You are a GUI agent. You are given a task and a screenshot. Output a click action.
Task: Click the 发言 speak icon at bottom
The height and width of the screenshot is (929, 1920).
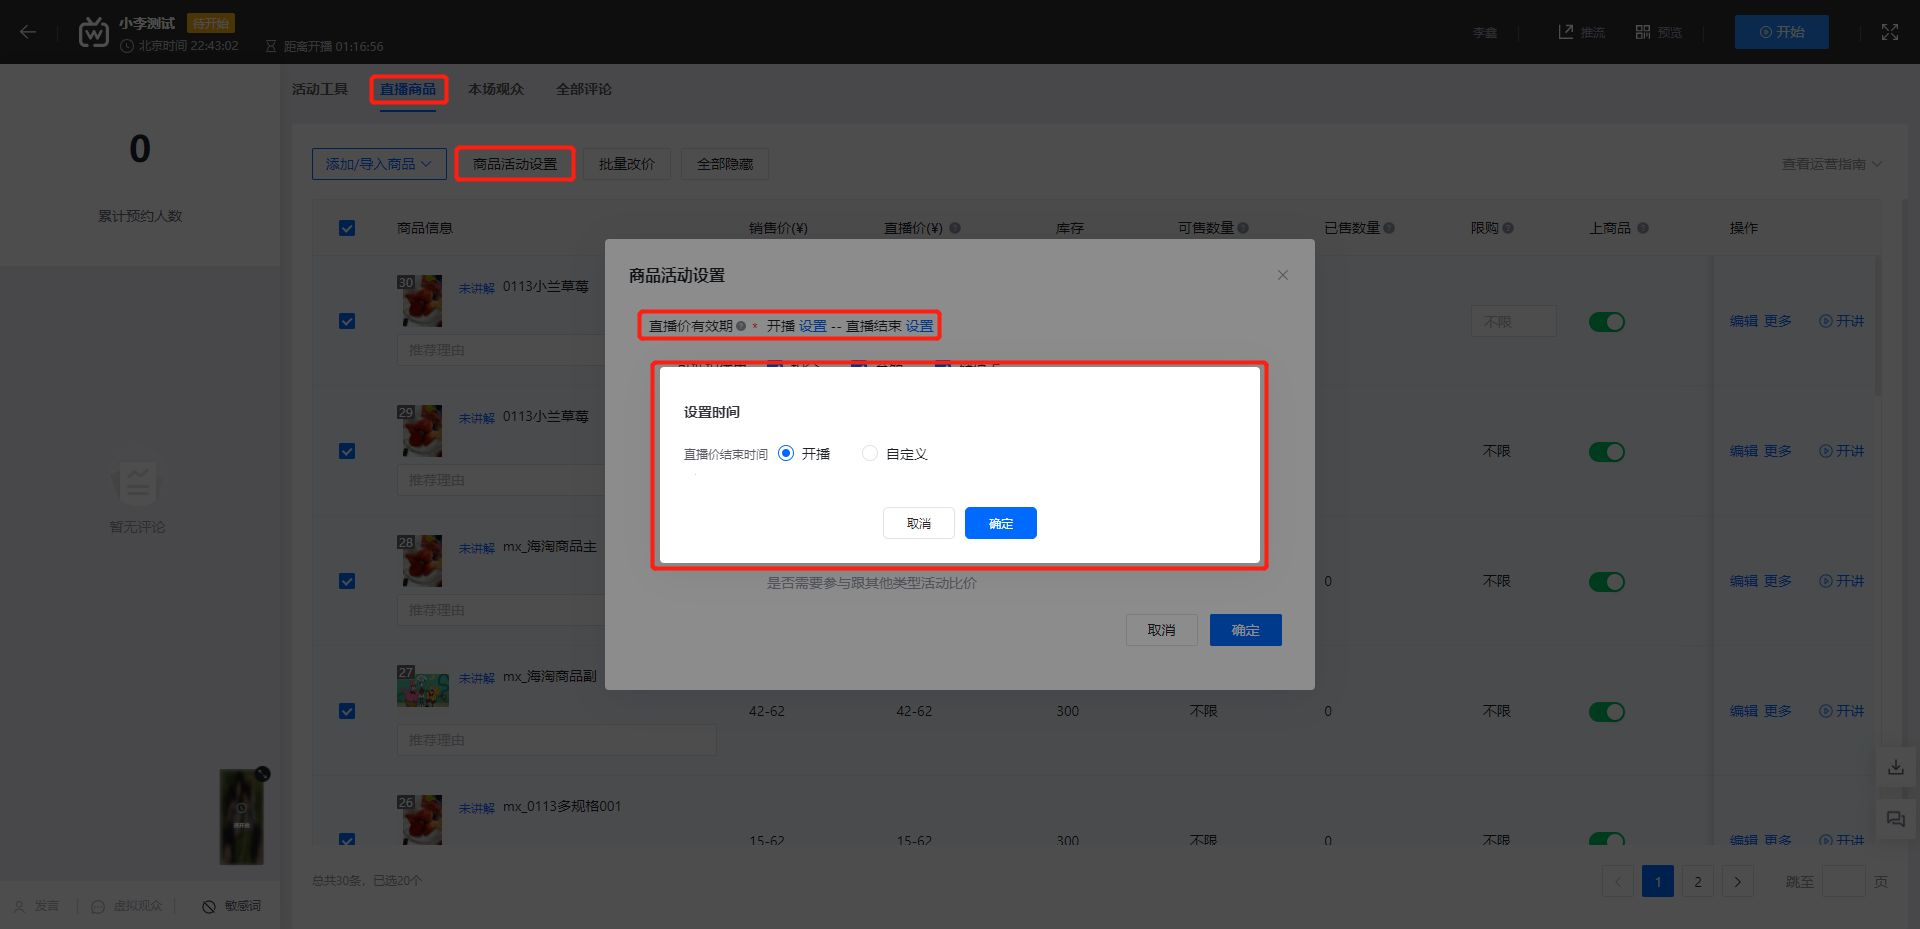pos(19,906)
